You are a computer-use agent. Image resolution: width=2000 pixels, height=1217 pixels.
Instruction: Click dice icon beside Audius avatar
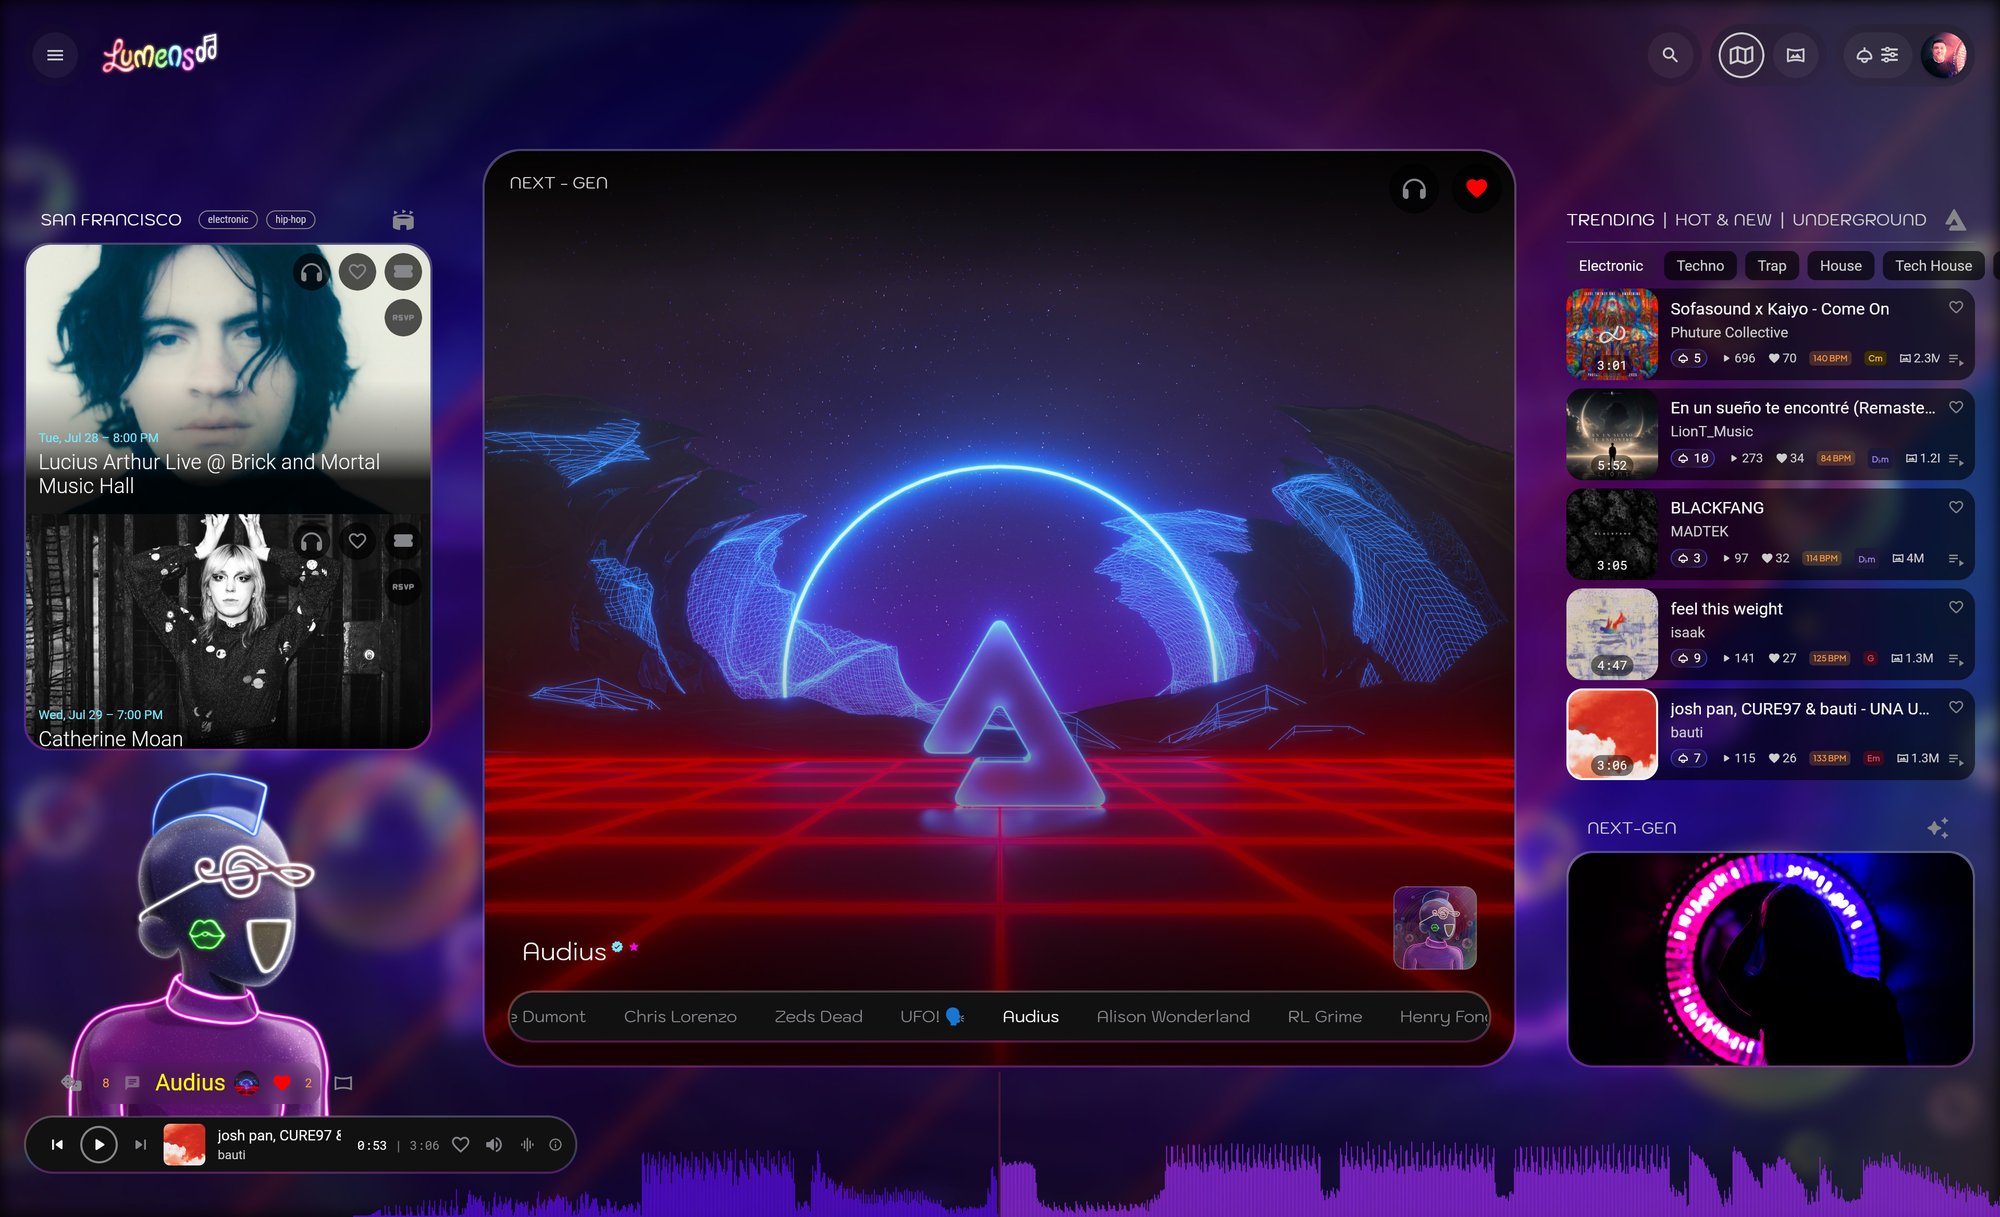click(x=71, y=1082)
